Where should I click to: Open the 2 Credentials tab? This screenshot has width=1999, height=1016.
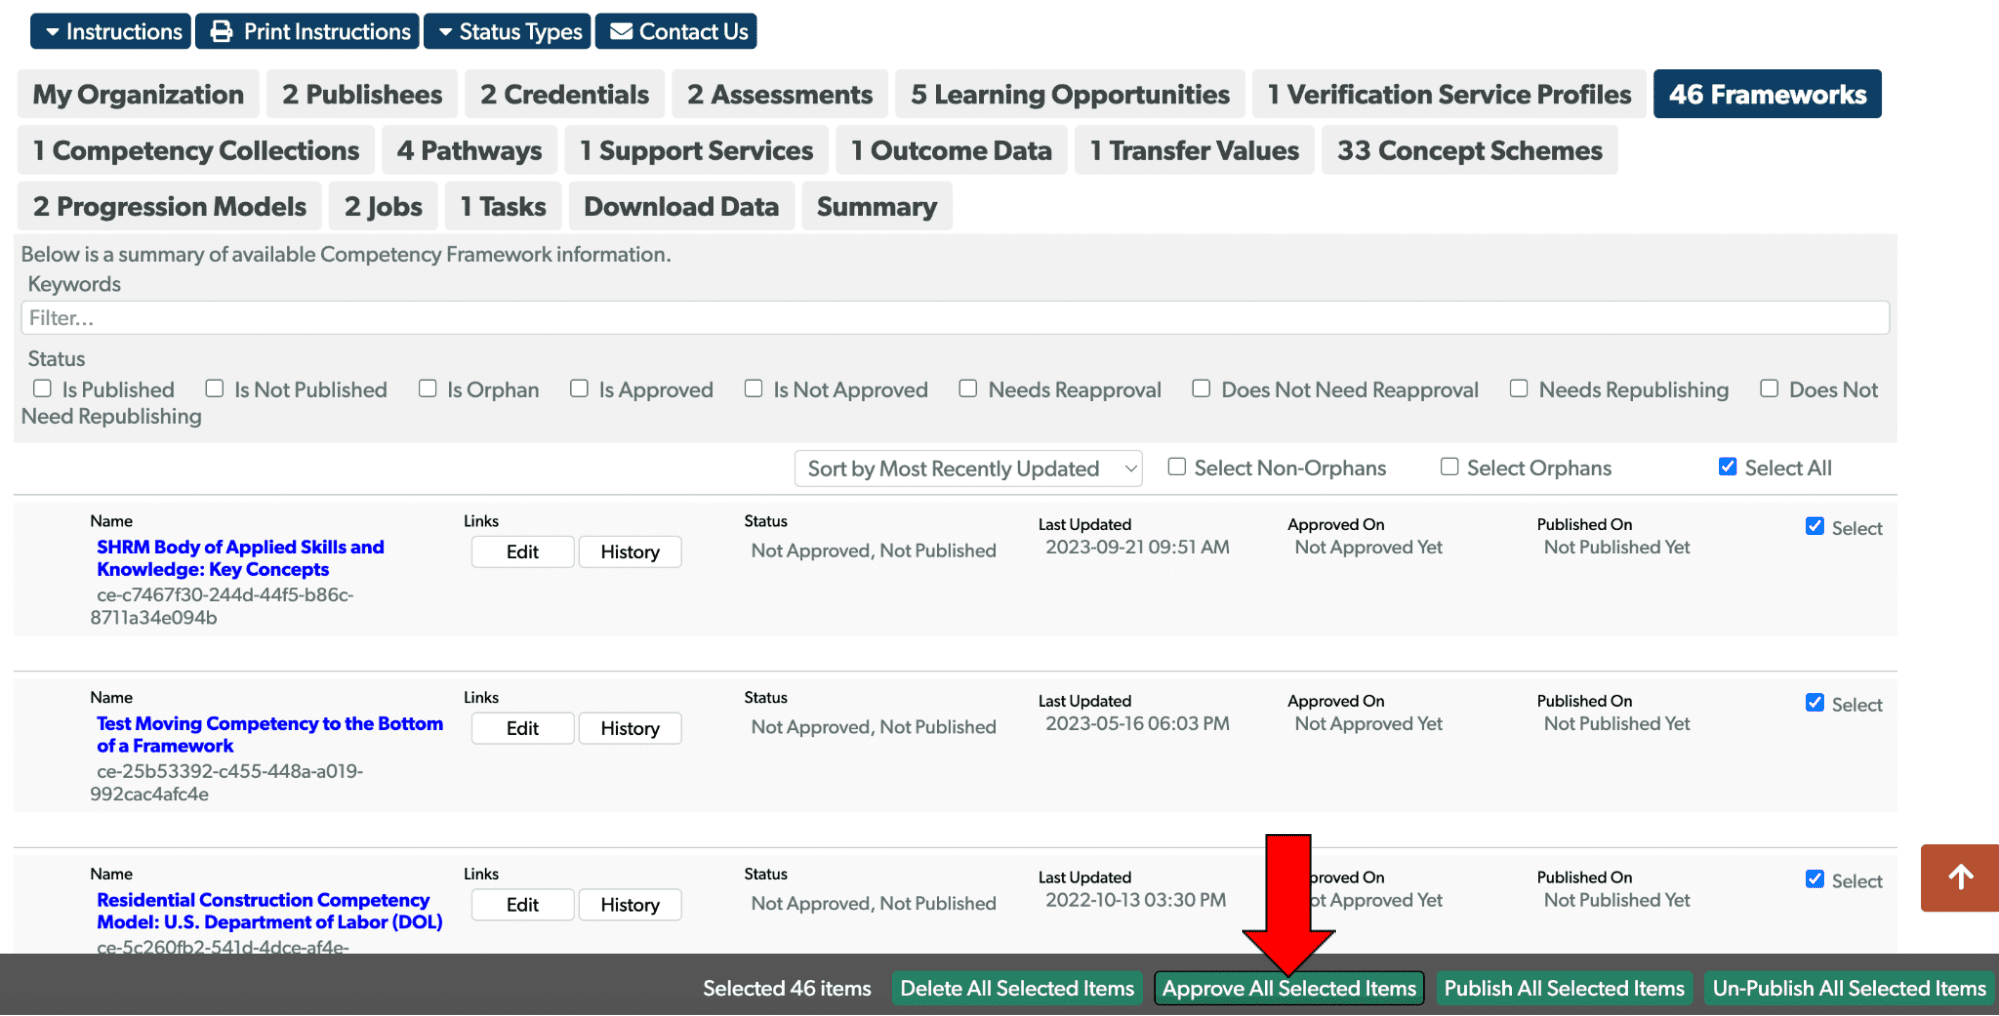point(564,93)
